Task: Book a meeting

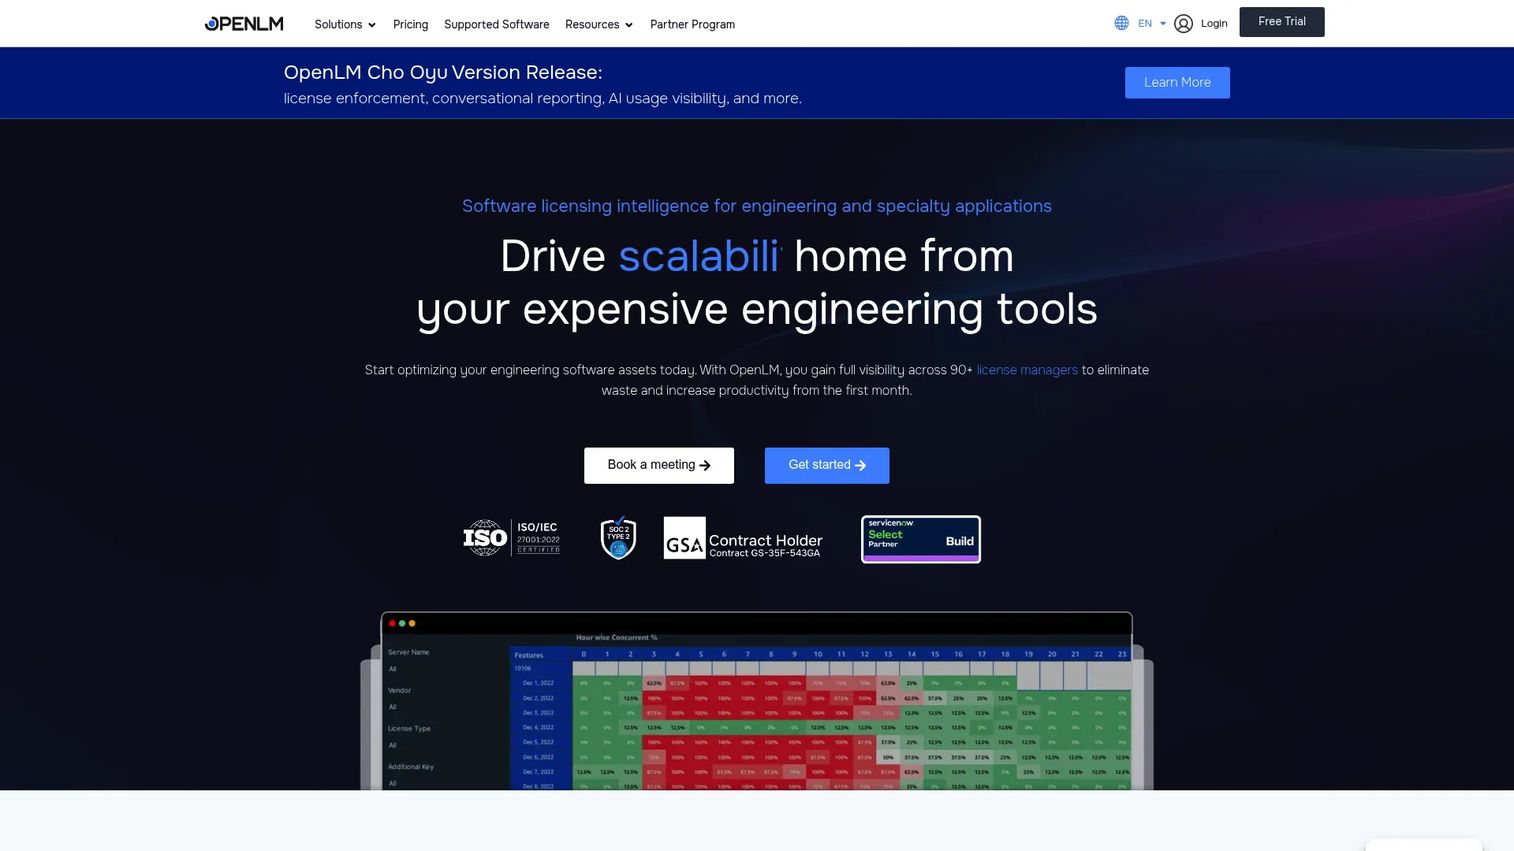Action: (659, 466)
